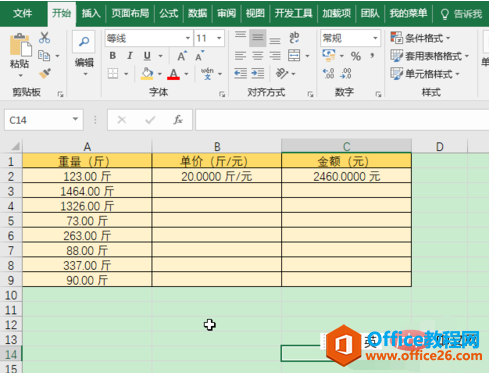The height and width of the screenshot is (373, 489).
Task: Increase the indent
Action: click(x=258, y=73)
